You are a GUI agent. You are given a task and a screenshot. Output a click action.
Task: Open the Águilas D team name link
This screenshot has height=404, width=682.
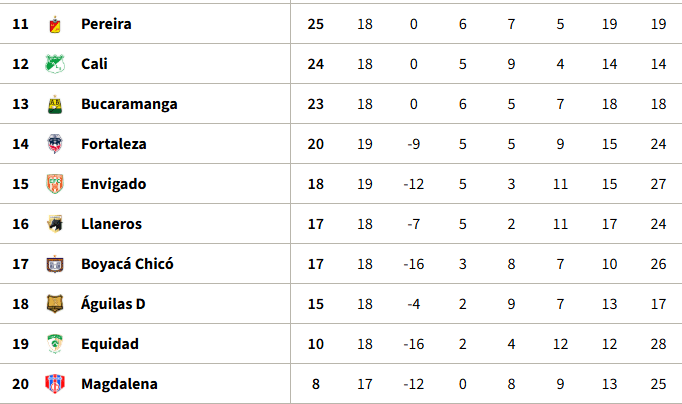pos(113,304)
